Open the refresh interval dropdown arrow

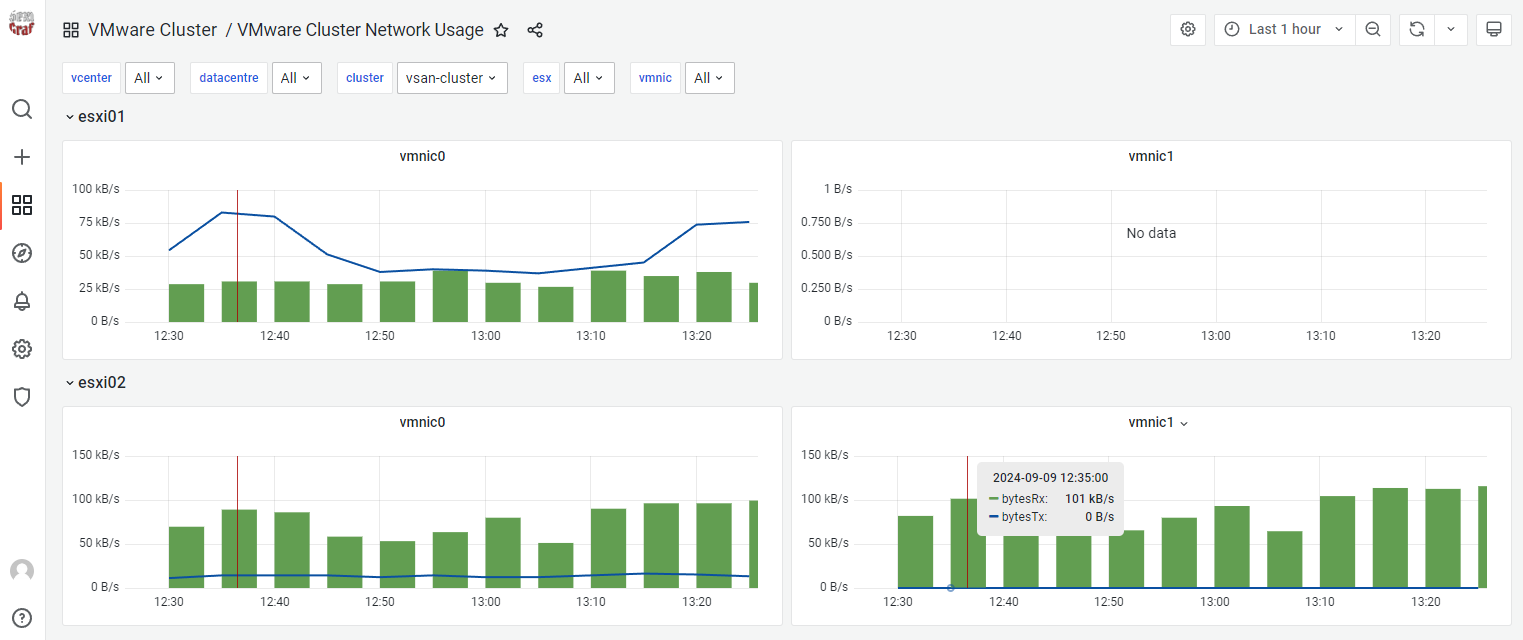tap(1451, 29)
